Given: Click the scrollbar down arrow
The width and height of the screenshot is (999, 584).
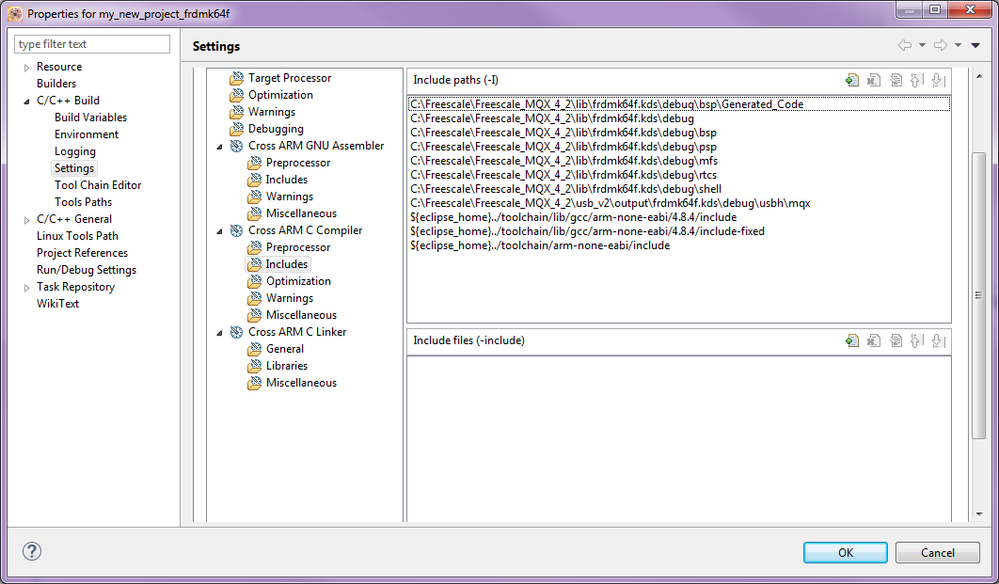Looking at the screenshot, I should point(979,514).
